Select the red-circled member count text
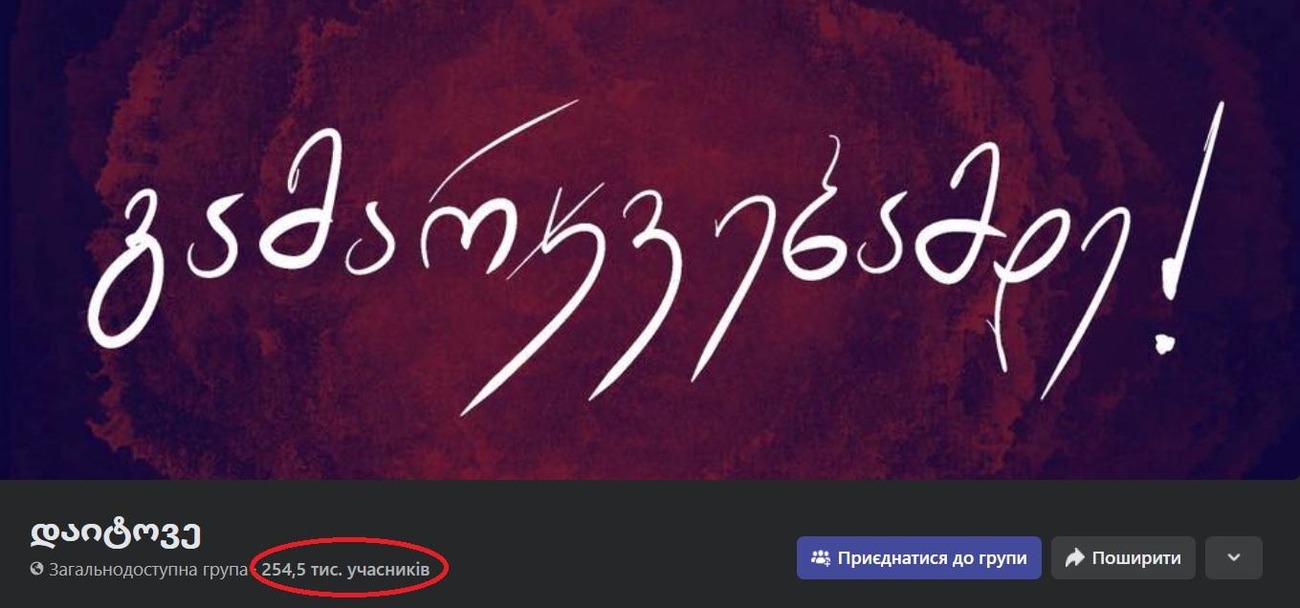 point(346,570)
